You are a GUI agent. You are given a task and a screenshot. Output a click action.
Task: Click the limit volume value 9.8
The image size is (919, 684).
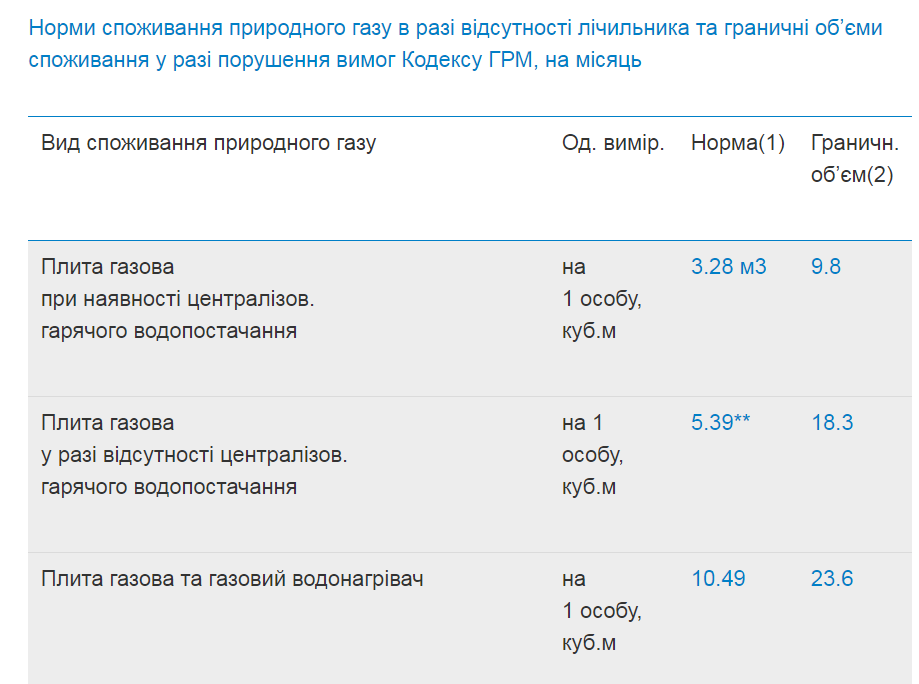tap(826, 267)
